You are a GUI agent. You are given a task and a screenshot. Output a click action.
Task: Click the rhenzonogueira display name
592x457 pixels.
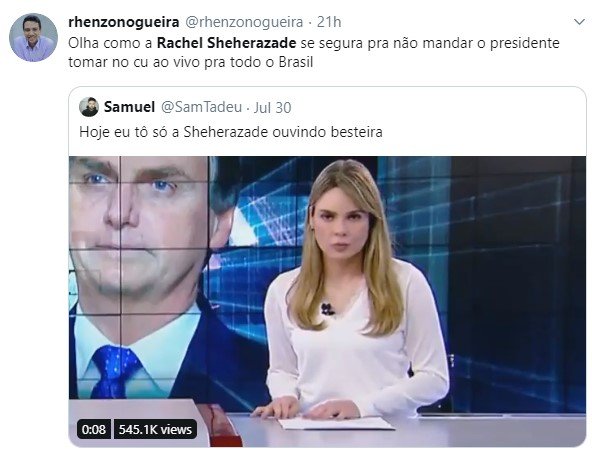point(123,22)
